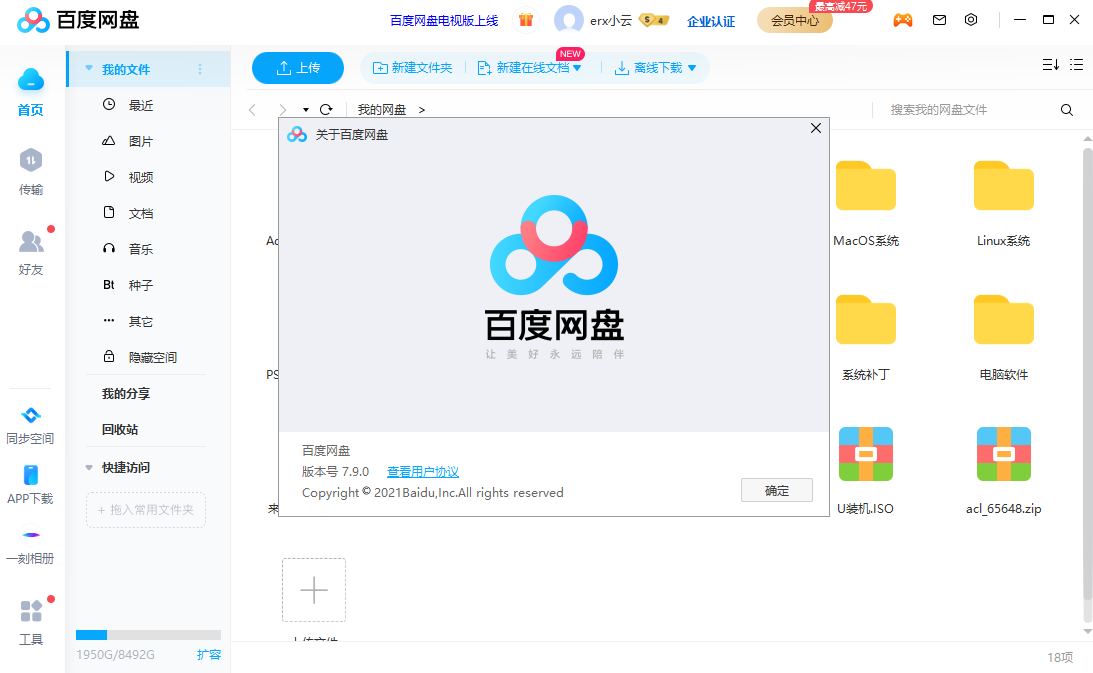Viewport: 1093px width, 673px height.
Task: Open the settings hexagon icon
Action: 971,20
